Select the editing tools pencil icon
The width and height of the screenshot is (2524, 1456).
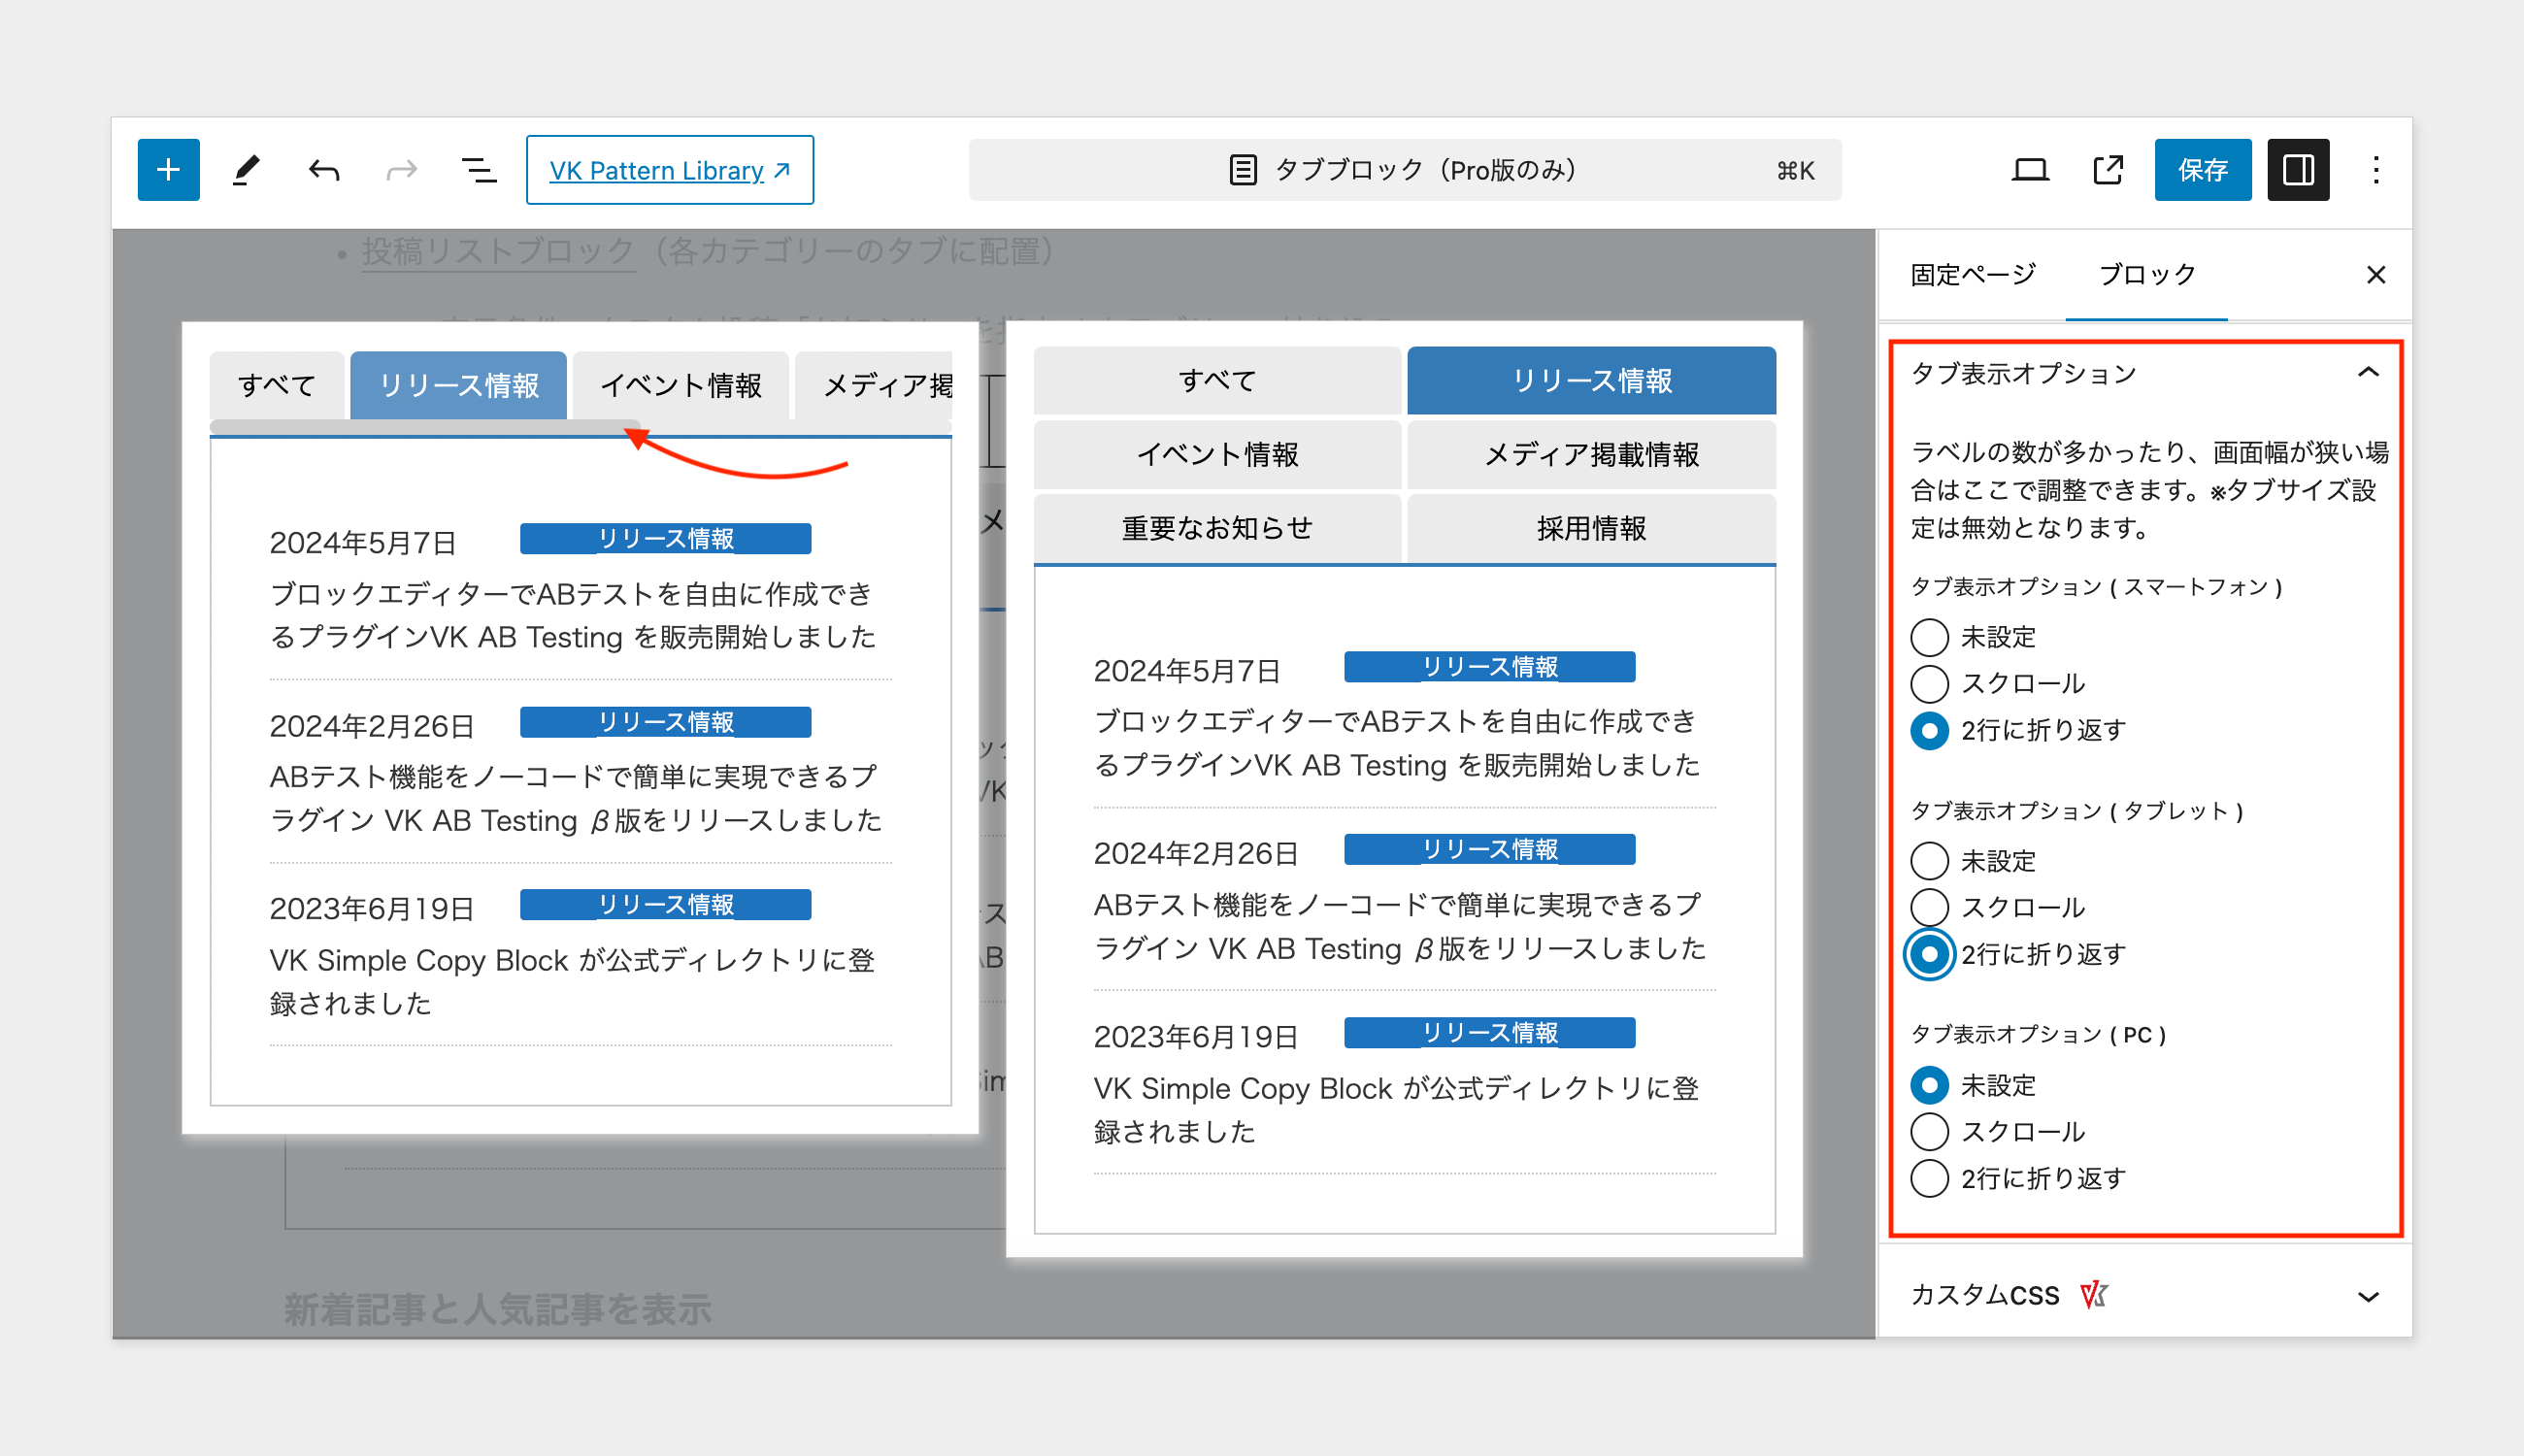pos(247,170)
